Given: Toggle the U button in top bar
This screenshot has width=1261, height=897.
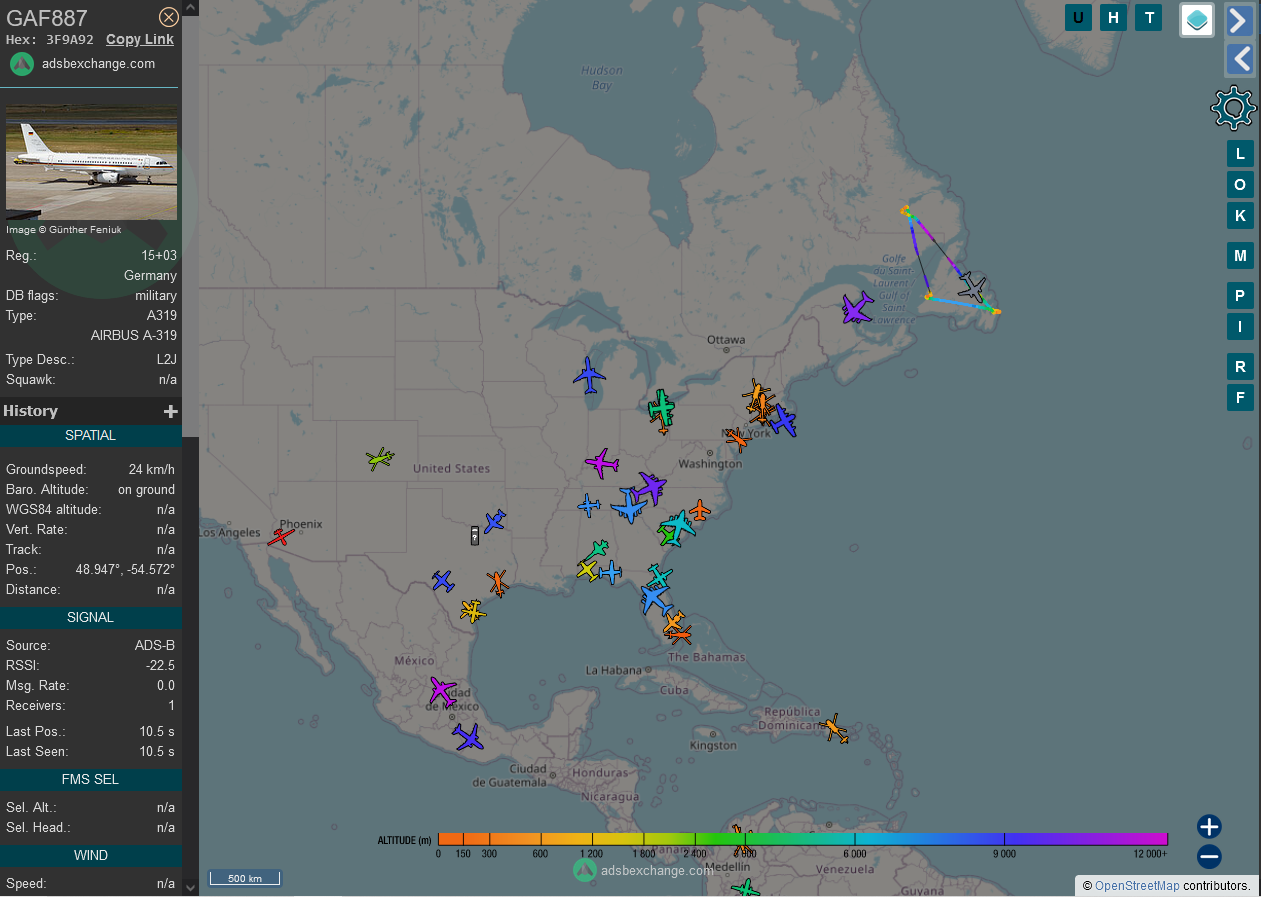Looking at the screenshot, I should pos(1078,17).
